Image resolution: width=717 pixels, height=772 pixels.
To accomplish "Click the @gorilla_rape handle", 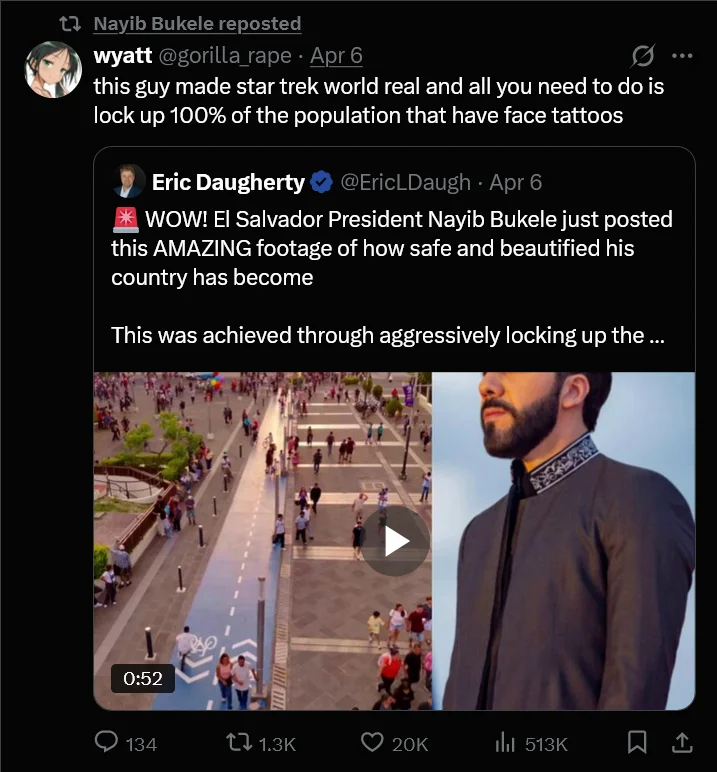I will 226,56.
